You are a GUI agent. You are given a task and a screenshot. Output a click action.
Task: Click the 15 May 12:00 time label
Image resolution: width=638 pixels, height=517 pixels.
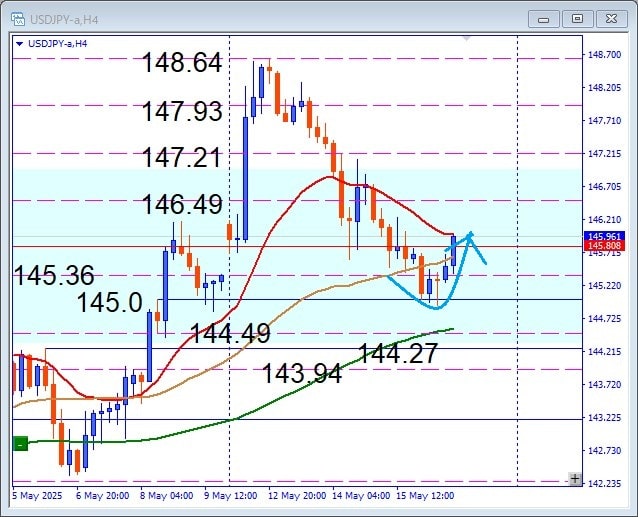425,496
